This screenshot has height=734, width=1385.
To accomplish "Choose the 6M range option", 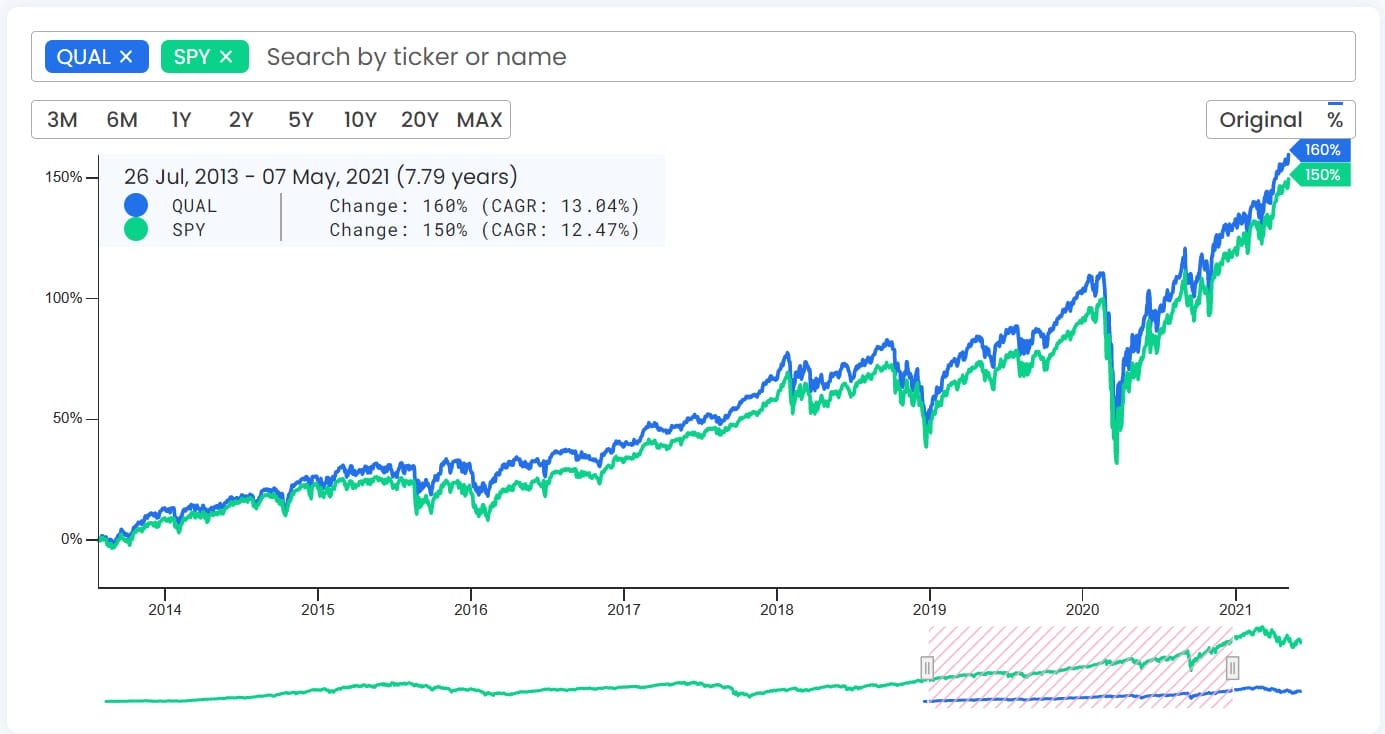I will pyautogui.click(x=120, y=119).
